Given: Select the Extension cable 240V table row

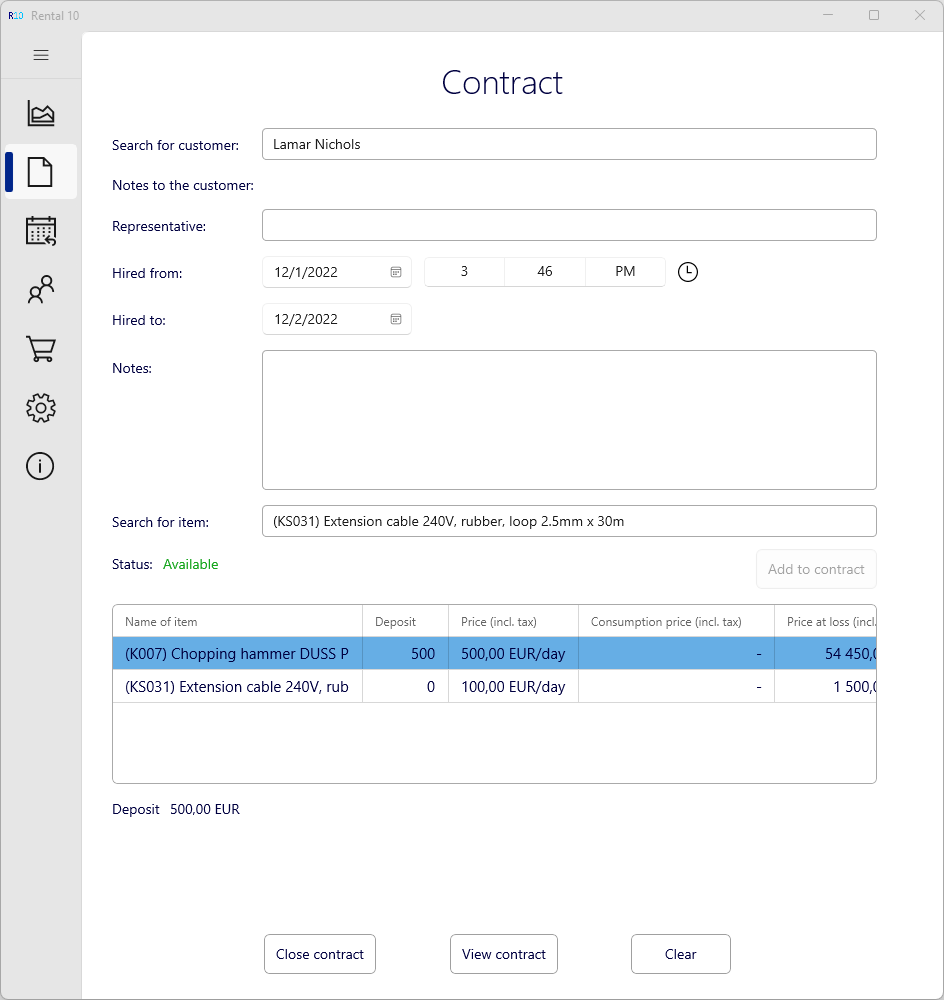Looking at the screenshot, I should pos(237,687).
